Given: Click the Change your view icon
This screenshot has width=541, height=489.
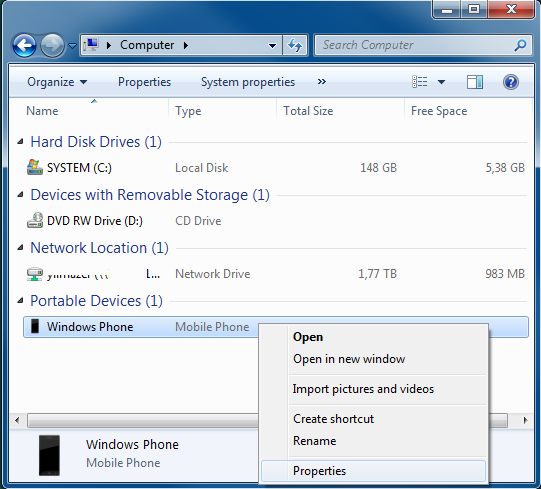Looking at the screenshot, I should 420,82.
